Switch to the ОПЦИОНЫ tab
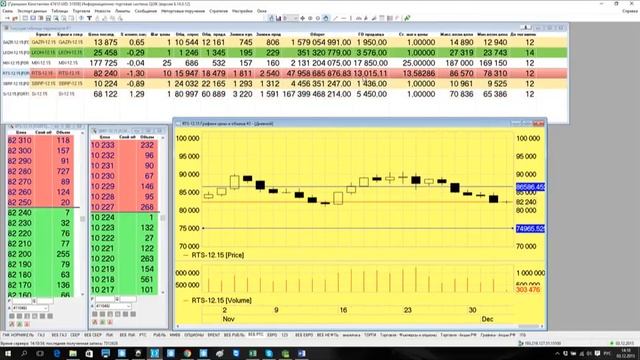The height and width of the screenshot is (360, 640). coord(193,335)
